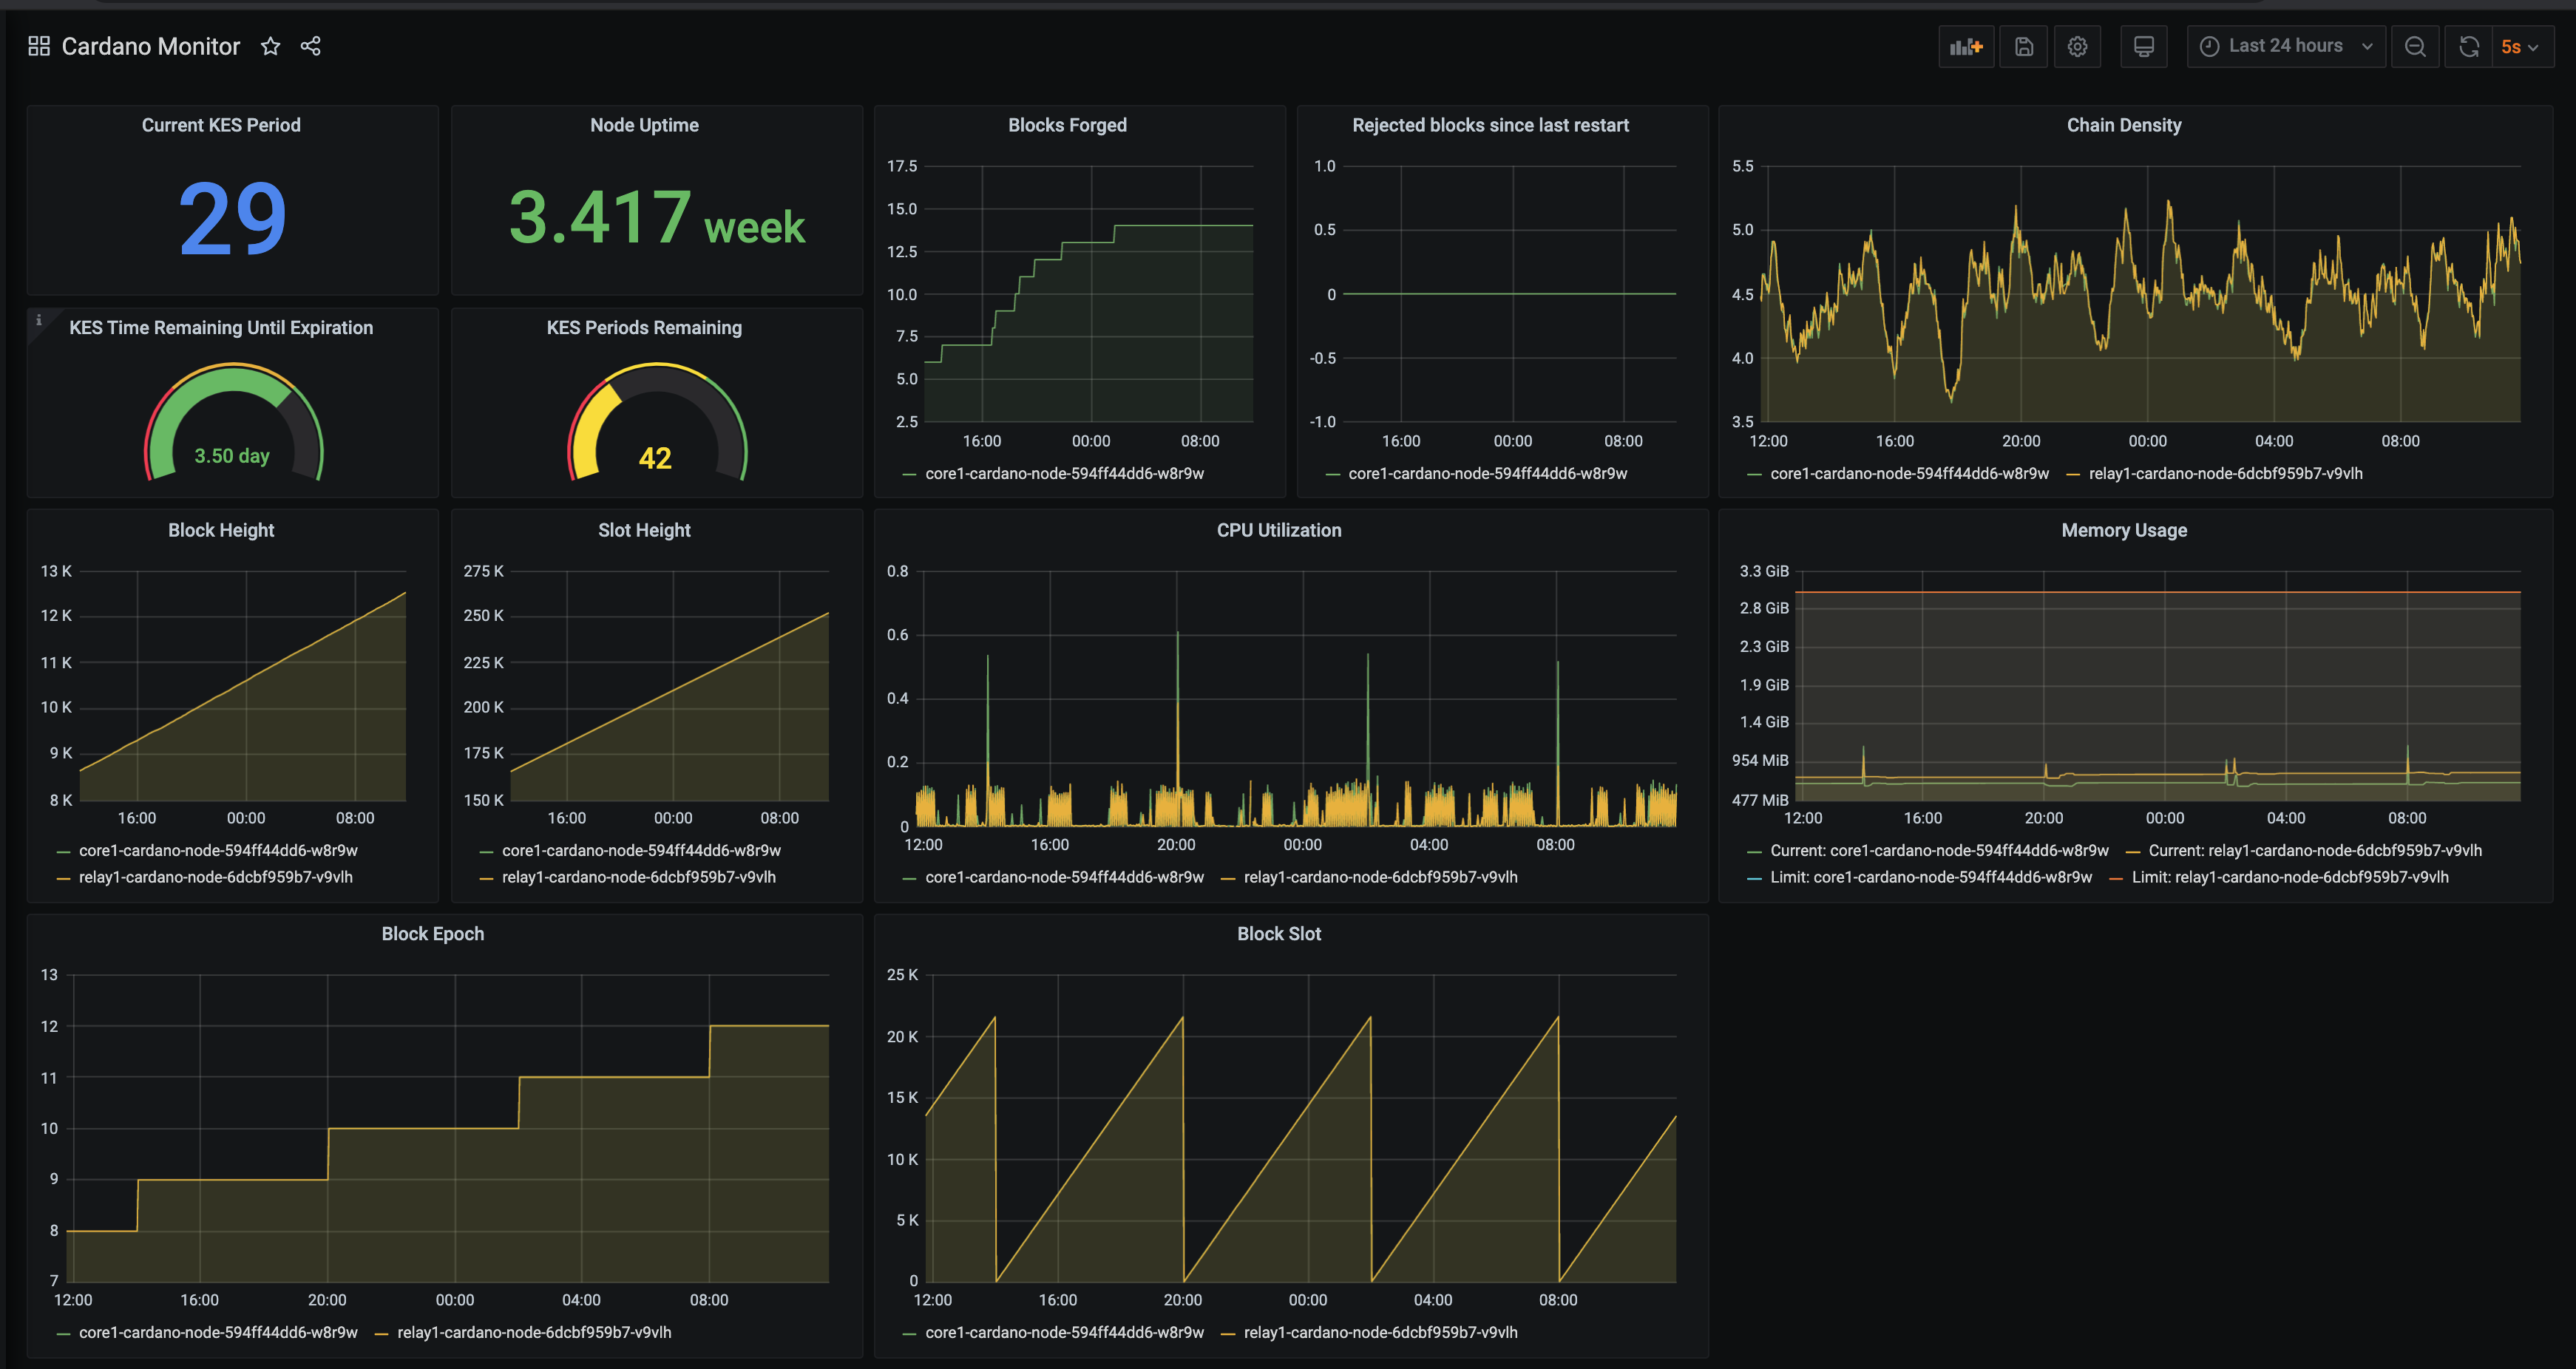Toggle relay1 series in Block Epoch legend
Screen dimensions: 2576x1369
click(x=534, y=1333)
